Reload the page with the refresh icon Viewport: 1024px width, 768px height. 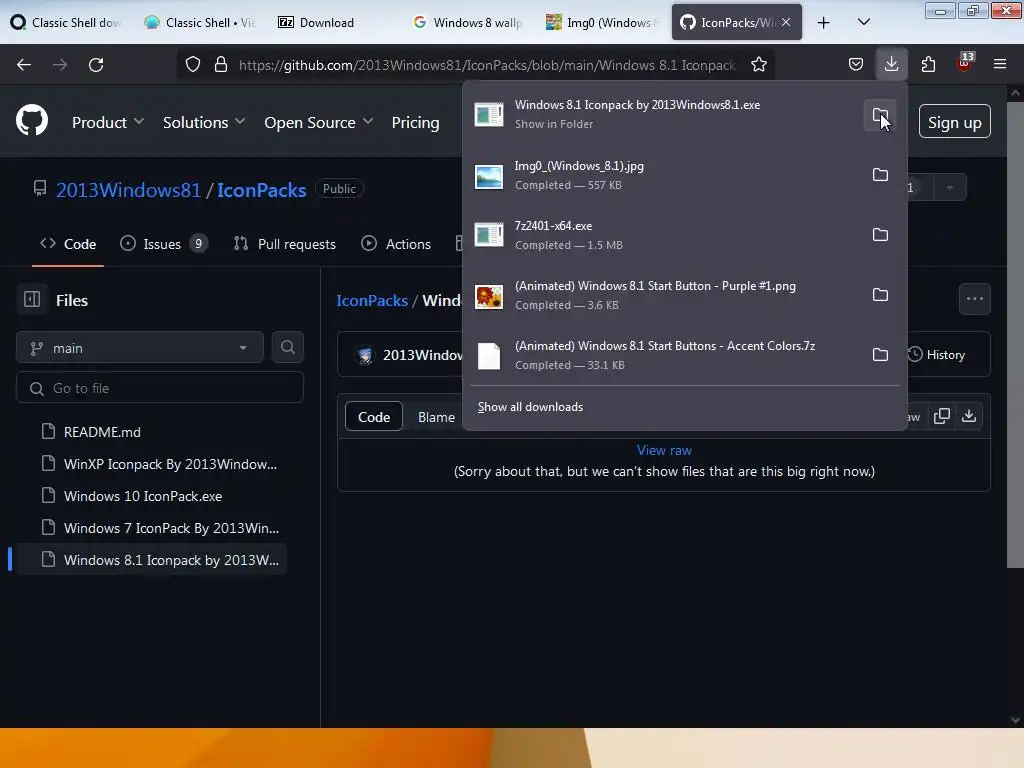point(96,65)
